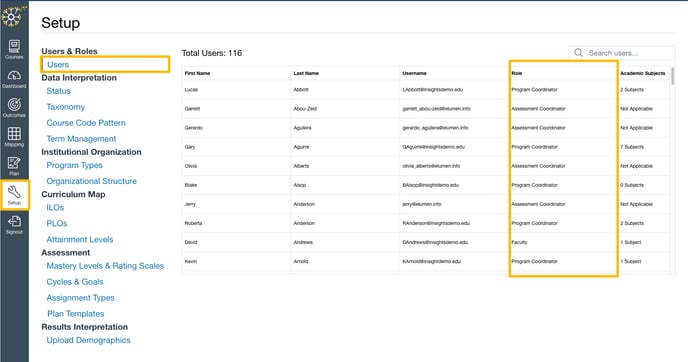Focus the Search users field

[x=621, y=53]
